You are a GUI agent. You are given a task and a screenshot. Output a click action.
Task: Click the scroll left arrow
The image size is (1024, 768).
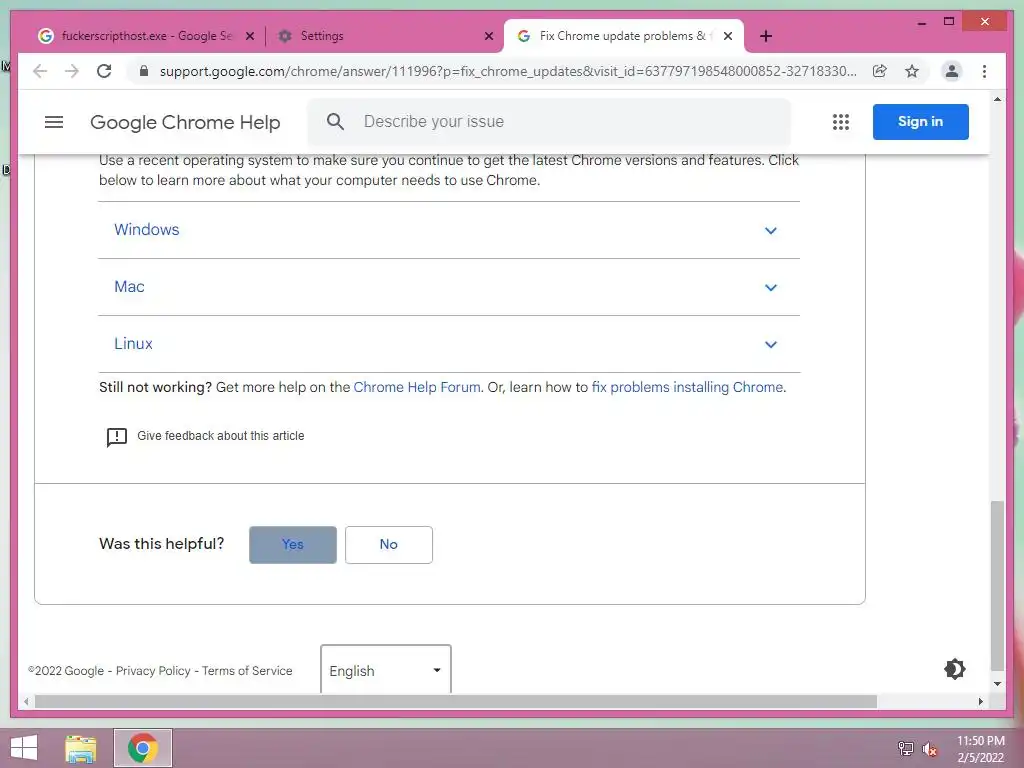click(x=25, y=701)
